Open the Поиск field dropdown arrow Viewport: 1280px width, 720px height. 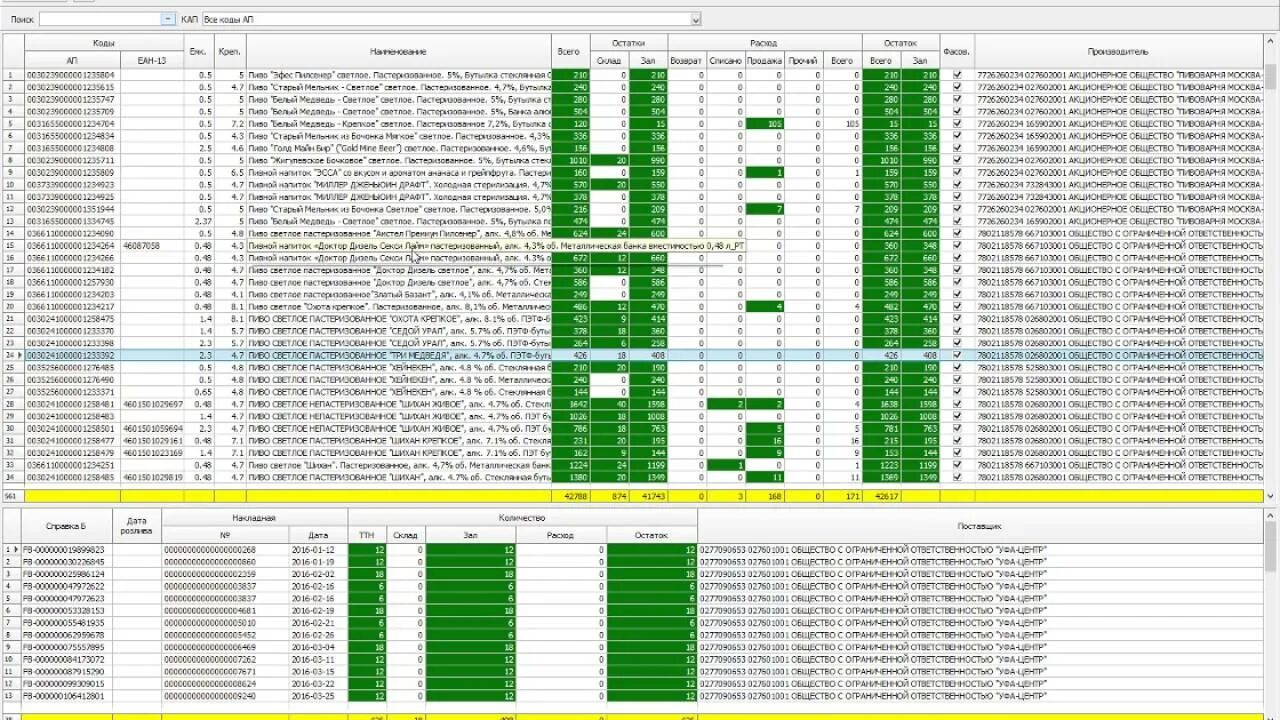[x=167, y=19]
